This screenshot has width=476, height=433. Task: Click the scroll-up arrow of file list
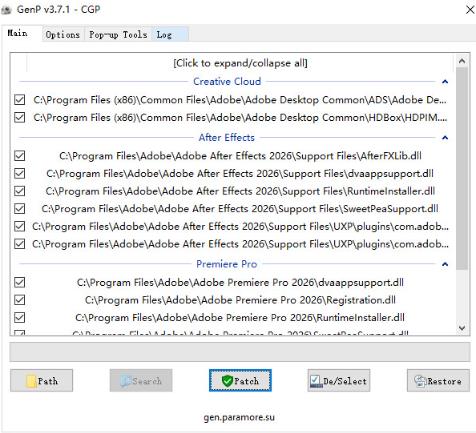462,61
